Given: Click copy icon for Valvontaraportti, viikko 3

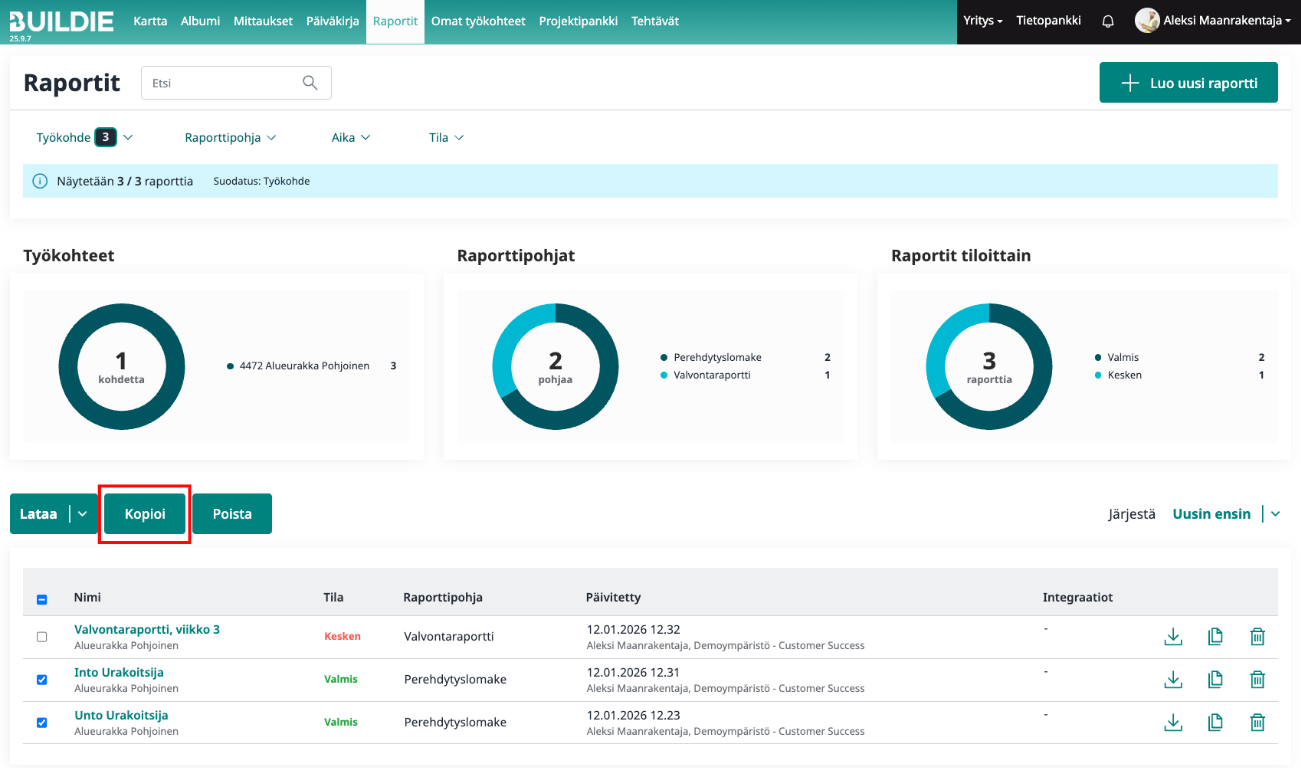Looking at the screenshot, I should pyautogui.click(x=1215, y=637).
